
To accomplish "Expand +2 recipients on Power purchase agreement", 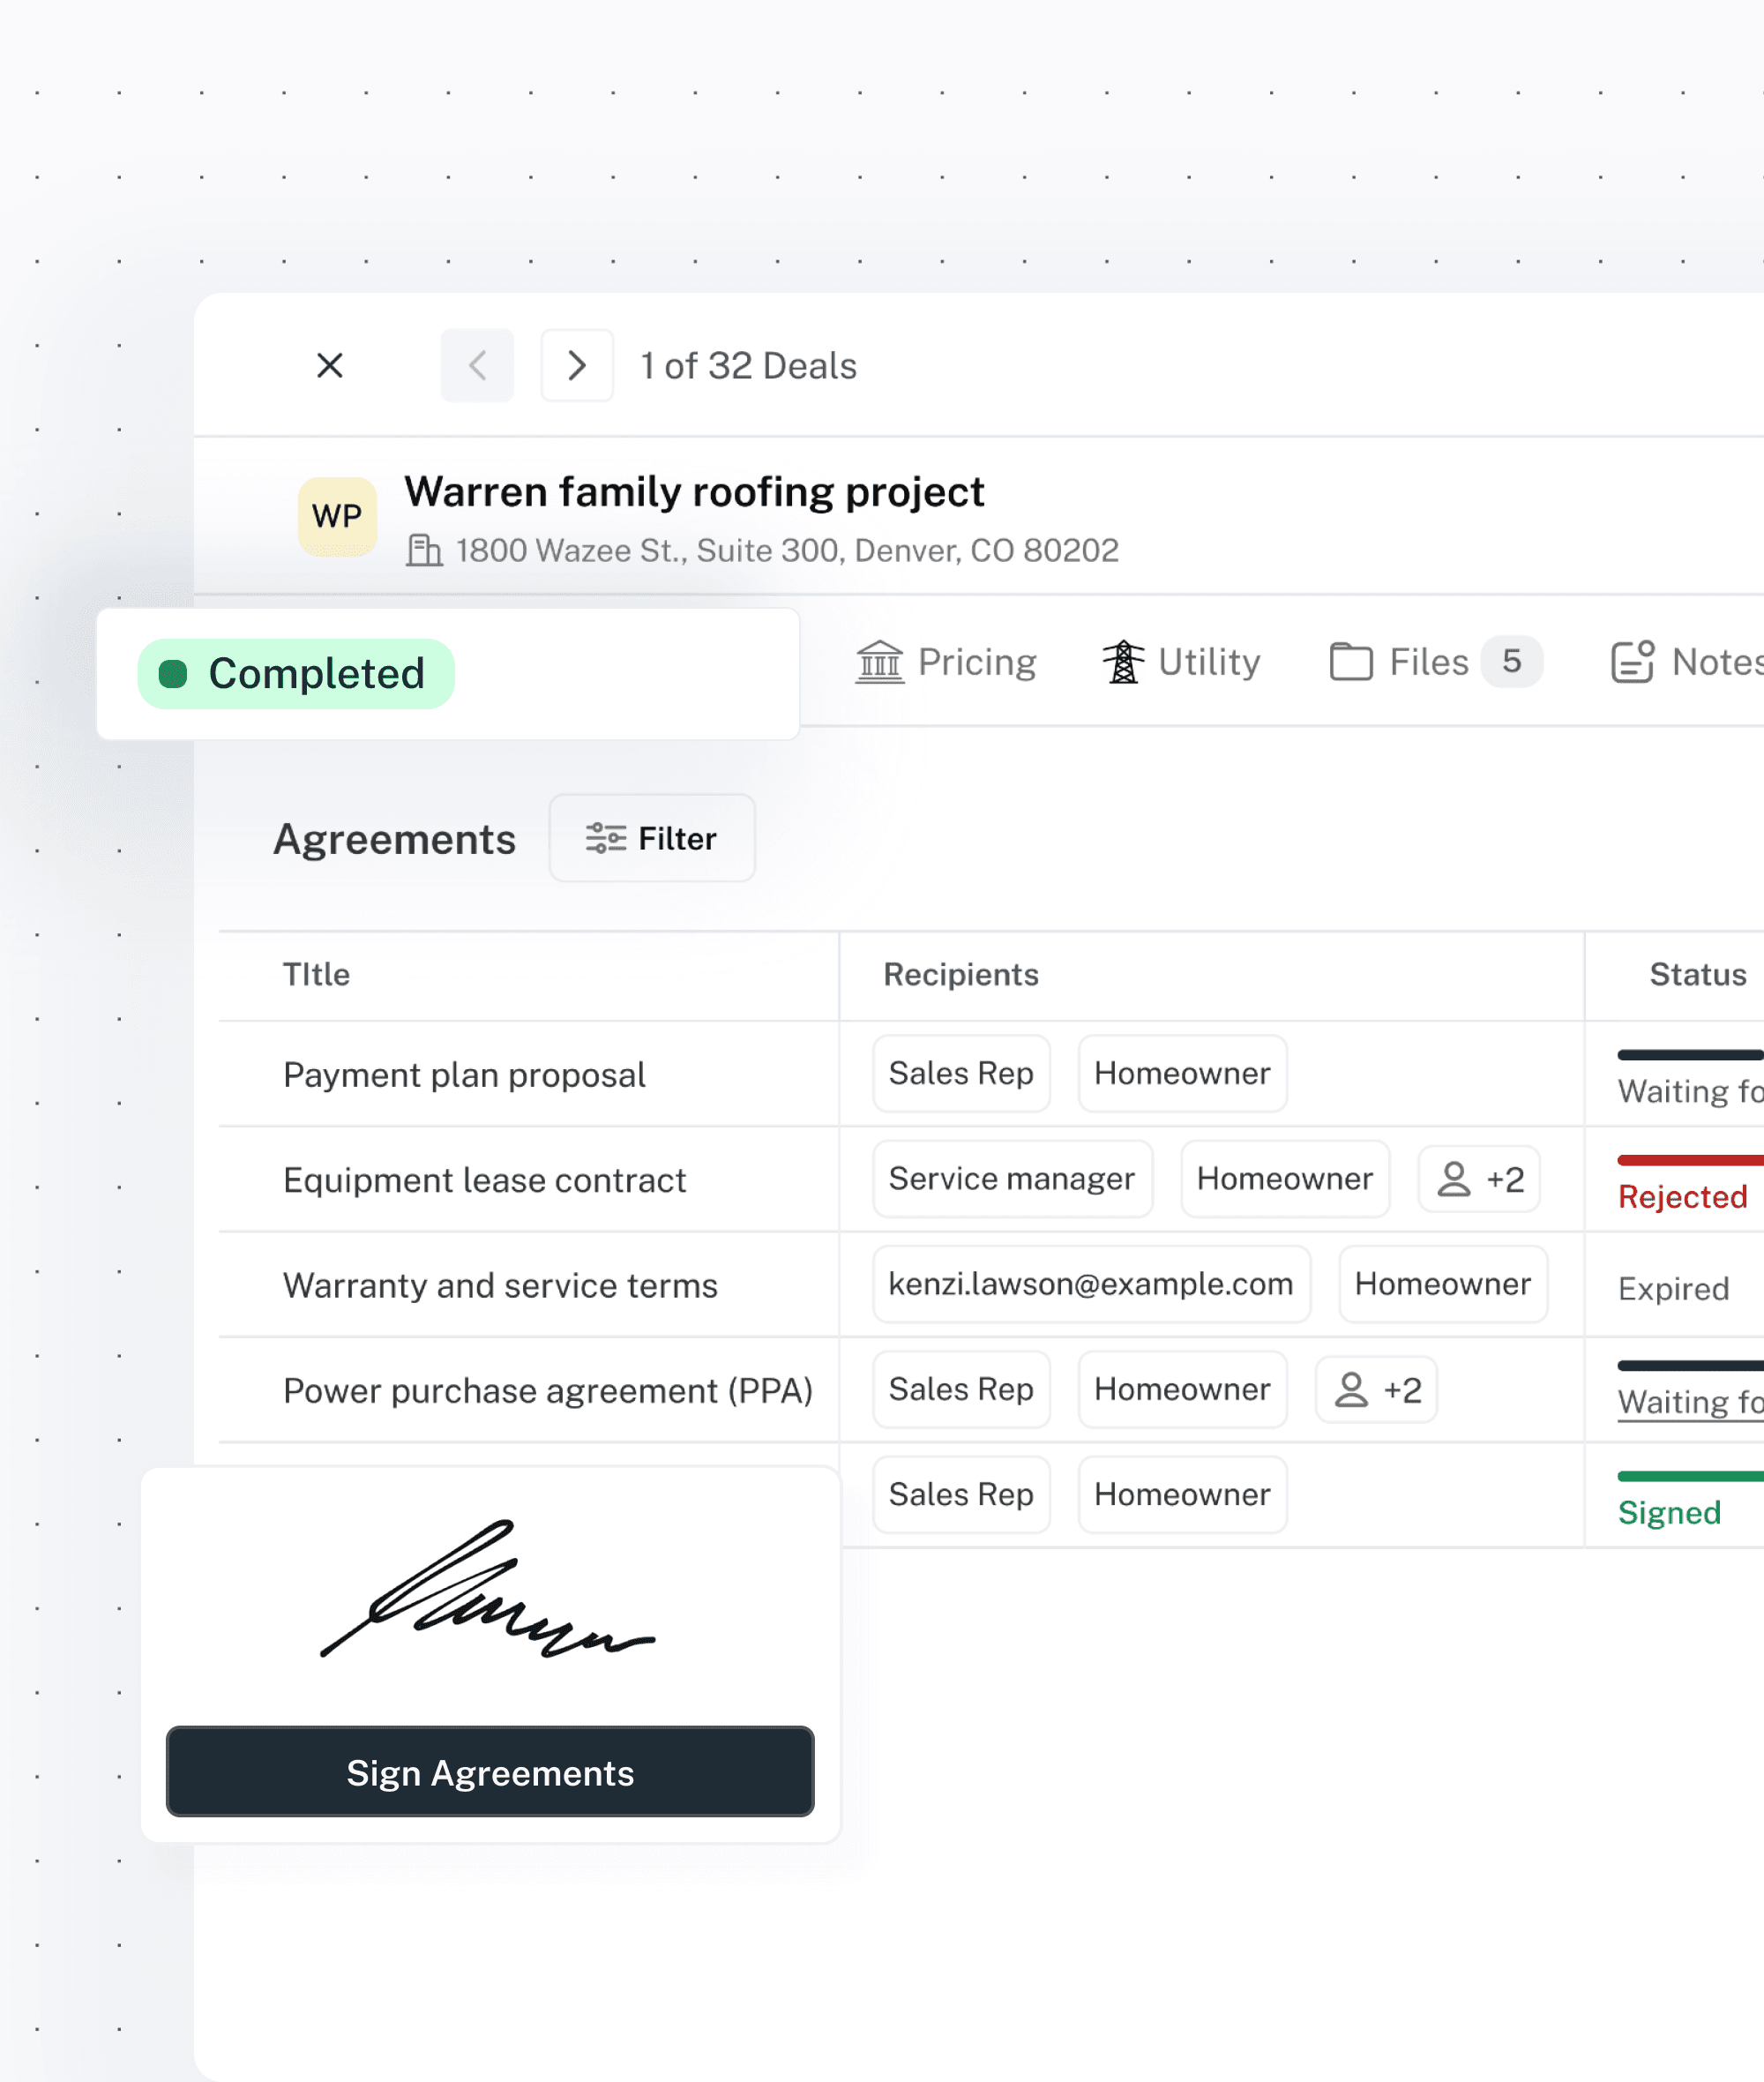I will [1376, 1390].
